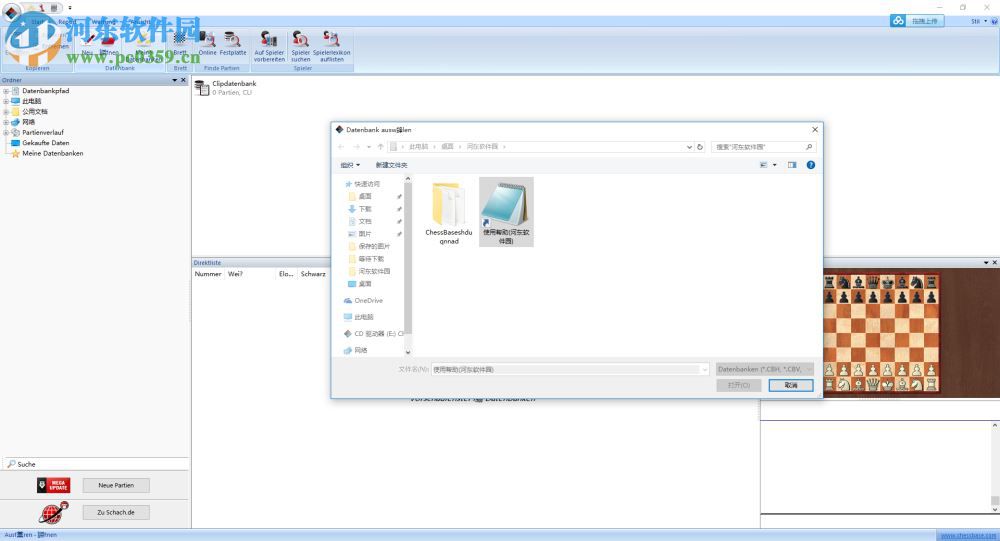Open the organize menu dropdown in dialog
Image resolution: width=1000 pixels, height=541 pixels.
[x=350, y=165]
